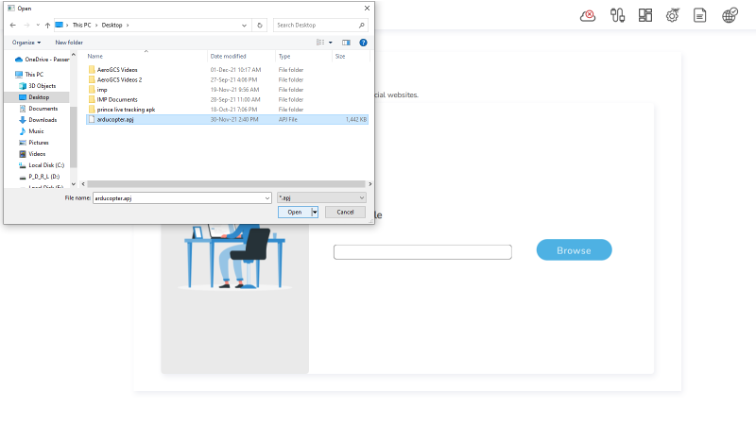Go back in the Open dialog
The image size is (756, 426).
coord(13,25)
